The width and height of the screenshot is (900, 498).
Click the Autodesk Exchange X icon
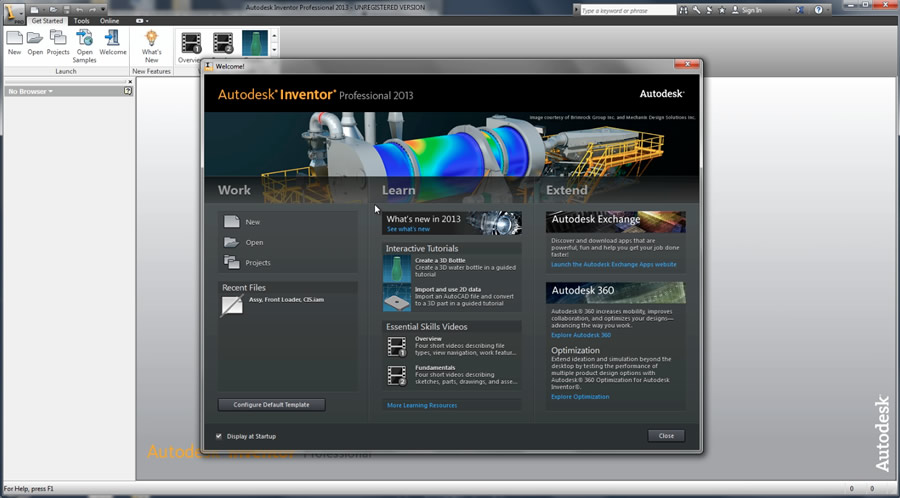[800, 10]
